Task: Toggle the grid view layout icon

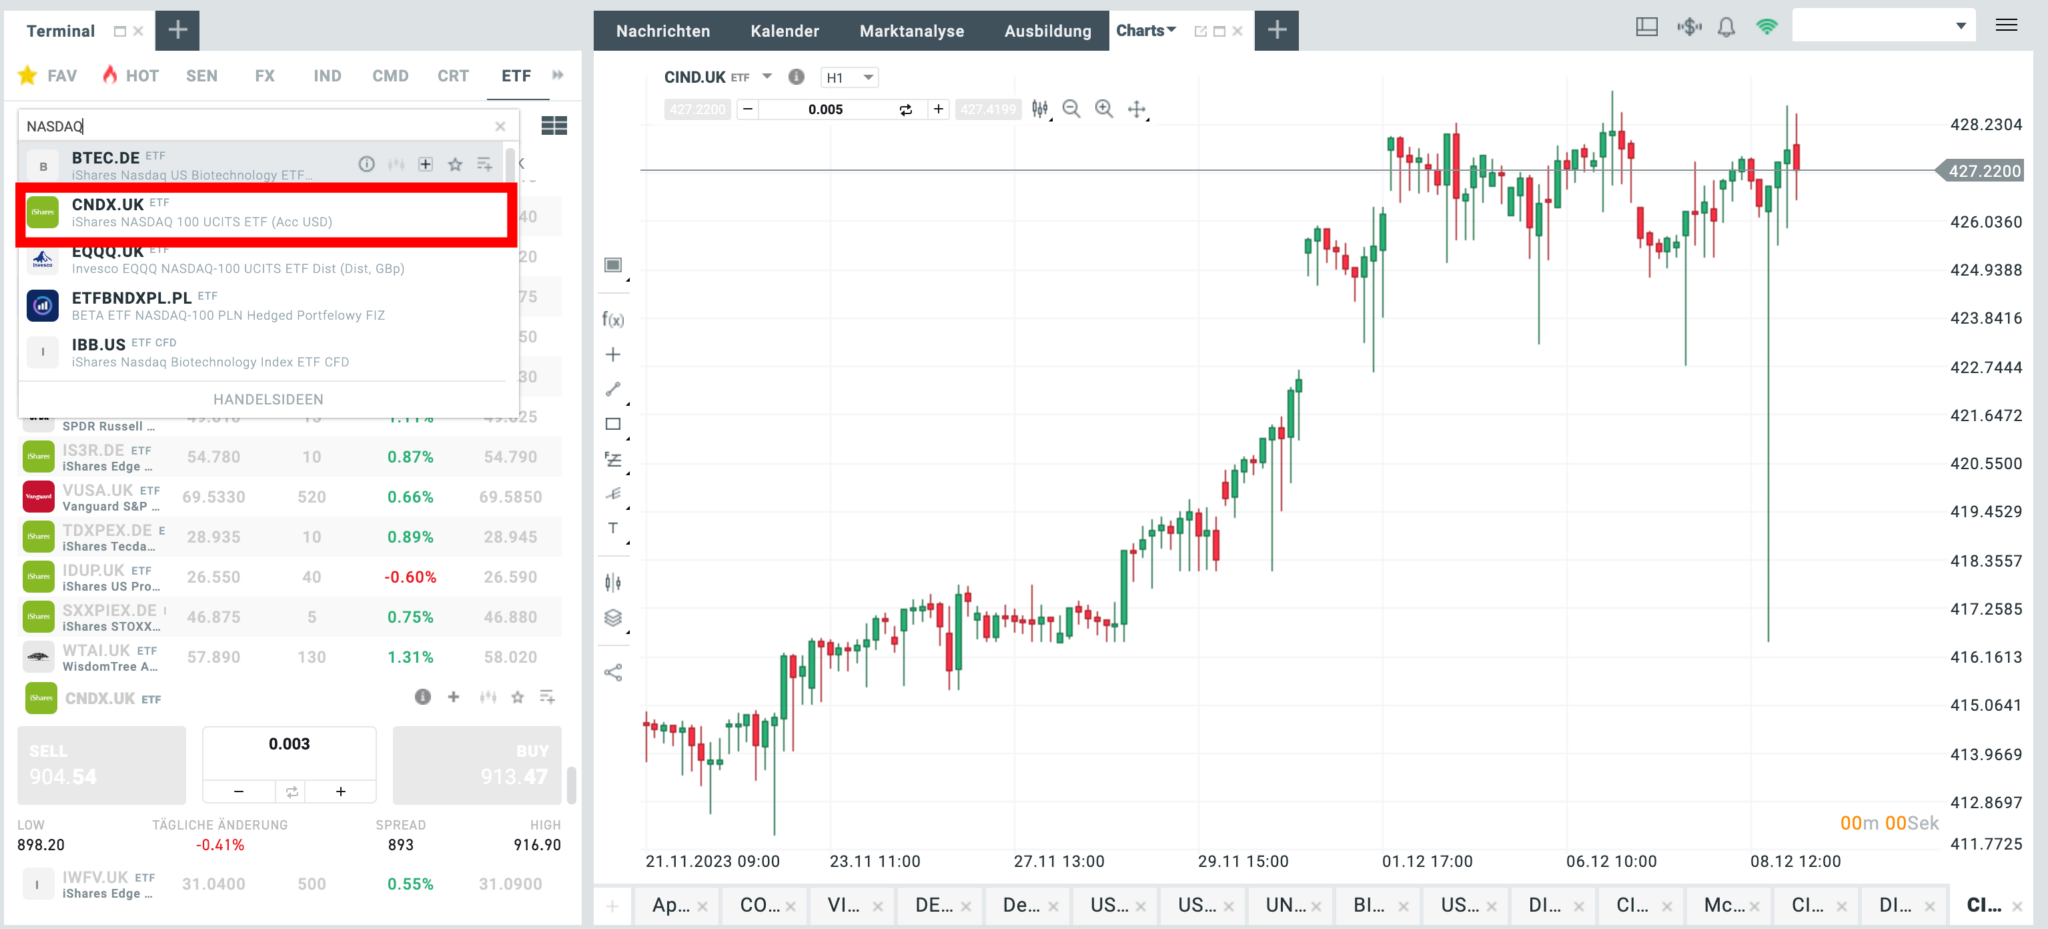Action: [554, 126]
